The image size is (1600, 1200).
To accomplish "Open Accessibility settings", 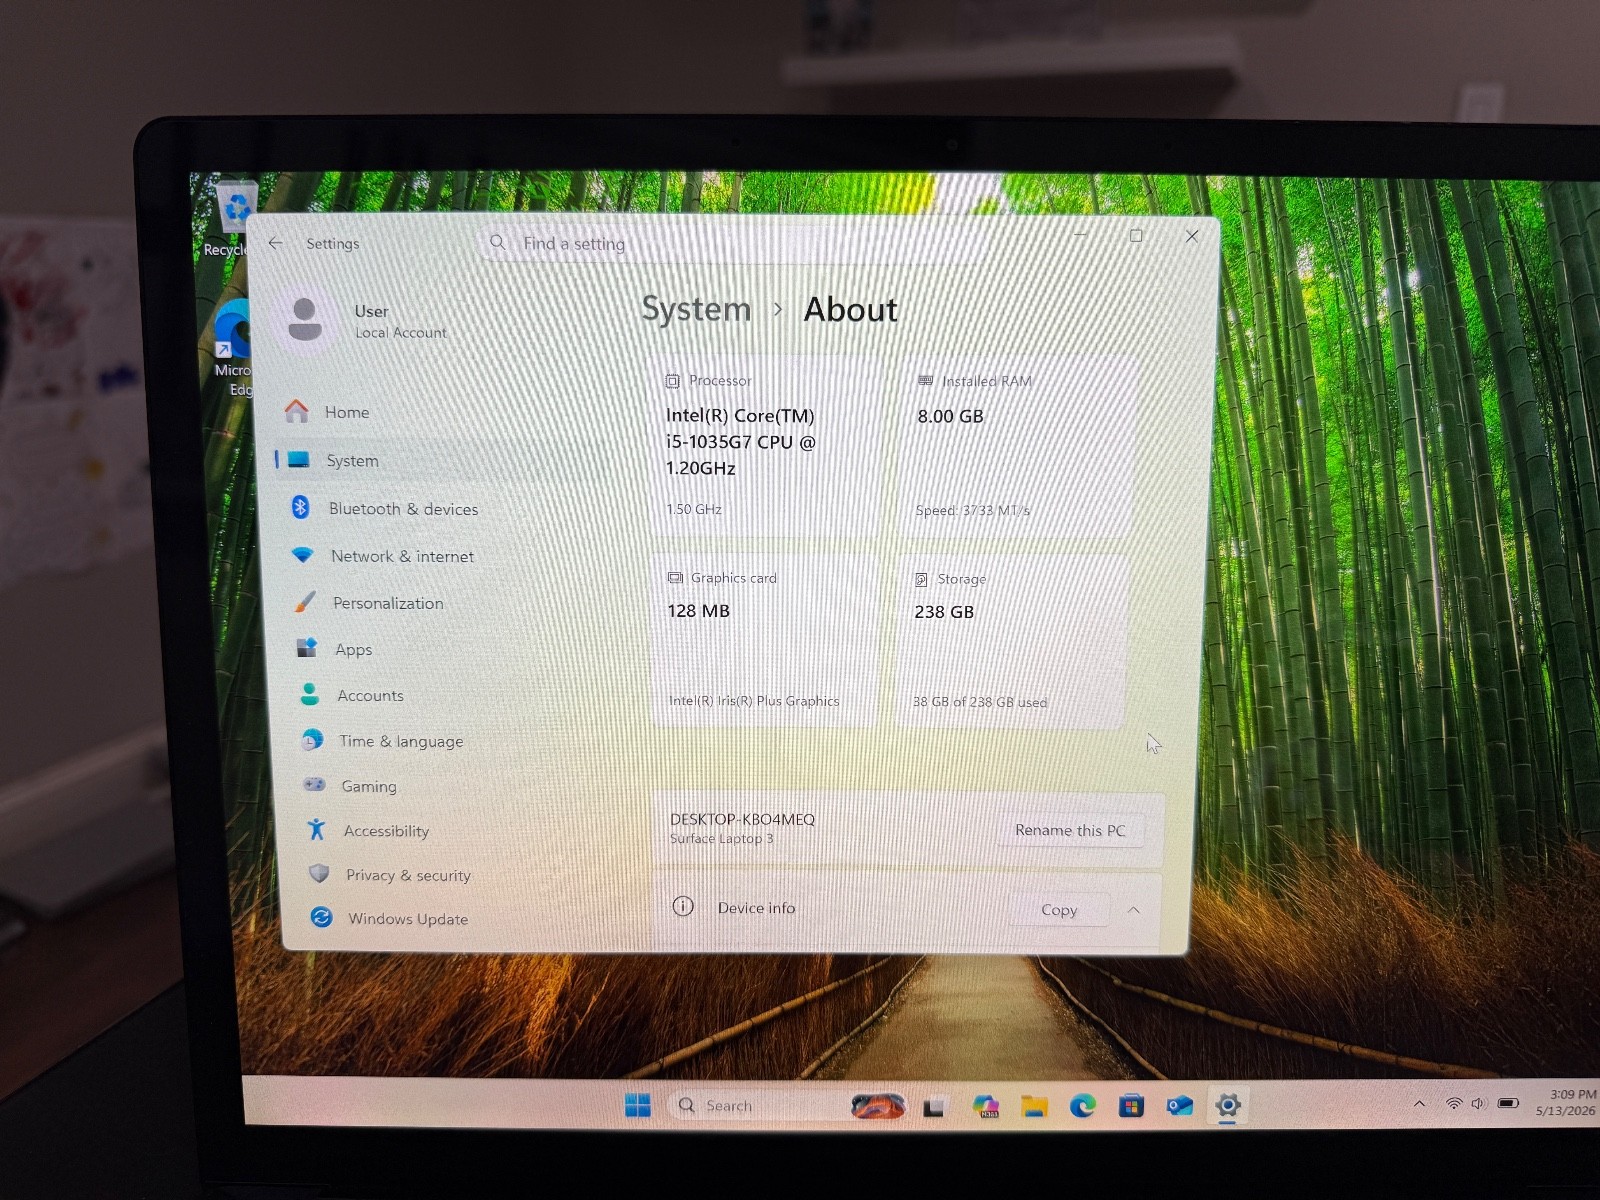I will point(440,830).
